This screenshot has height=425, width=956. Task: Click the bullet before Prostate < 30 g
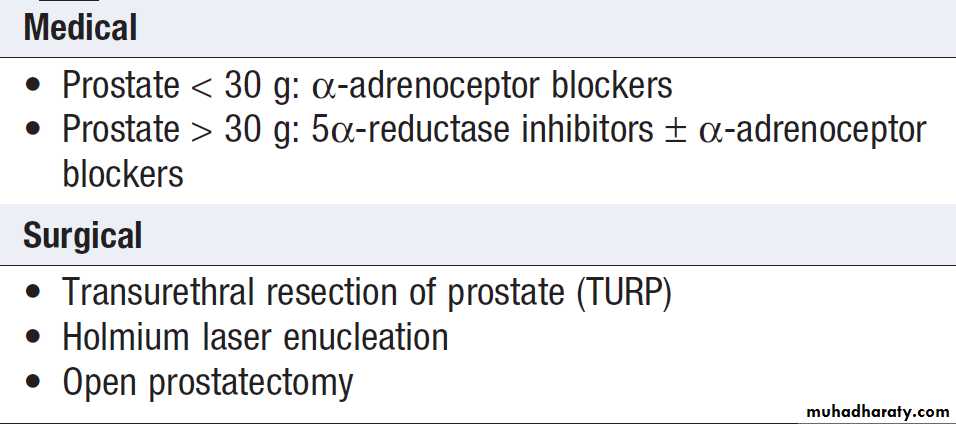point(35,87)
